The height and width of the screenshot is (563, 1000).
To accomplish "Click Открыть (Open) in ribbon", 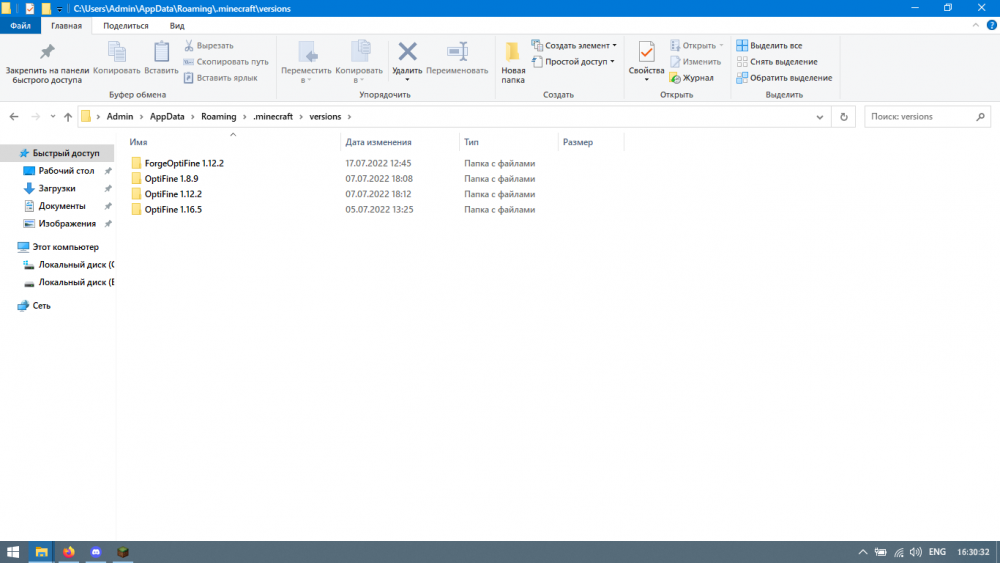I will pos(696,45).
